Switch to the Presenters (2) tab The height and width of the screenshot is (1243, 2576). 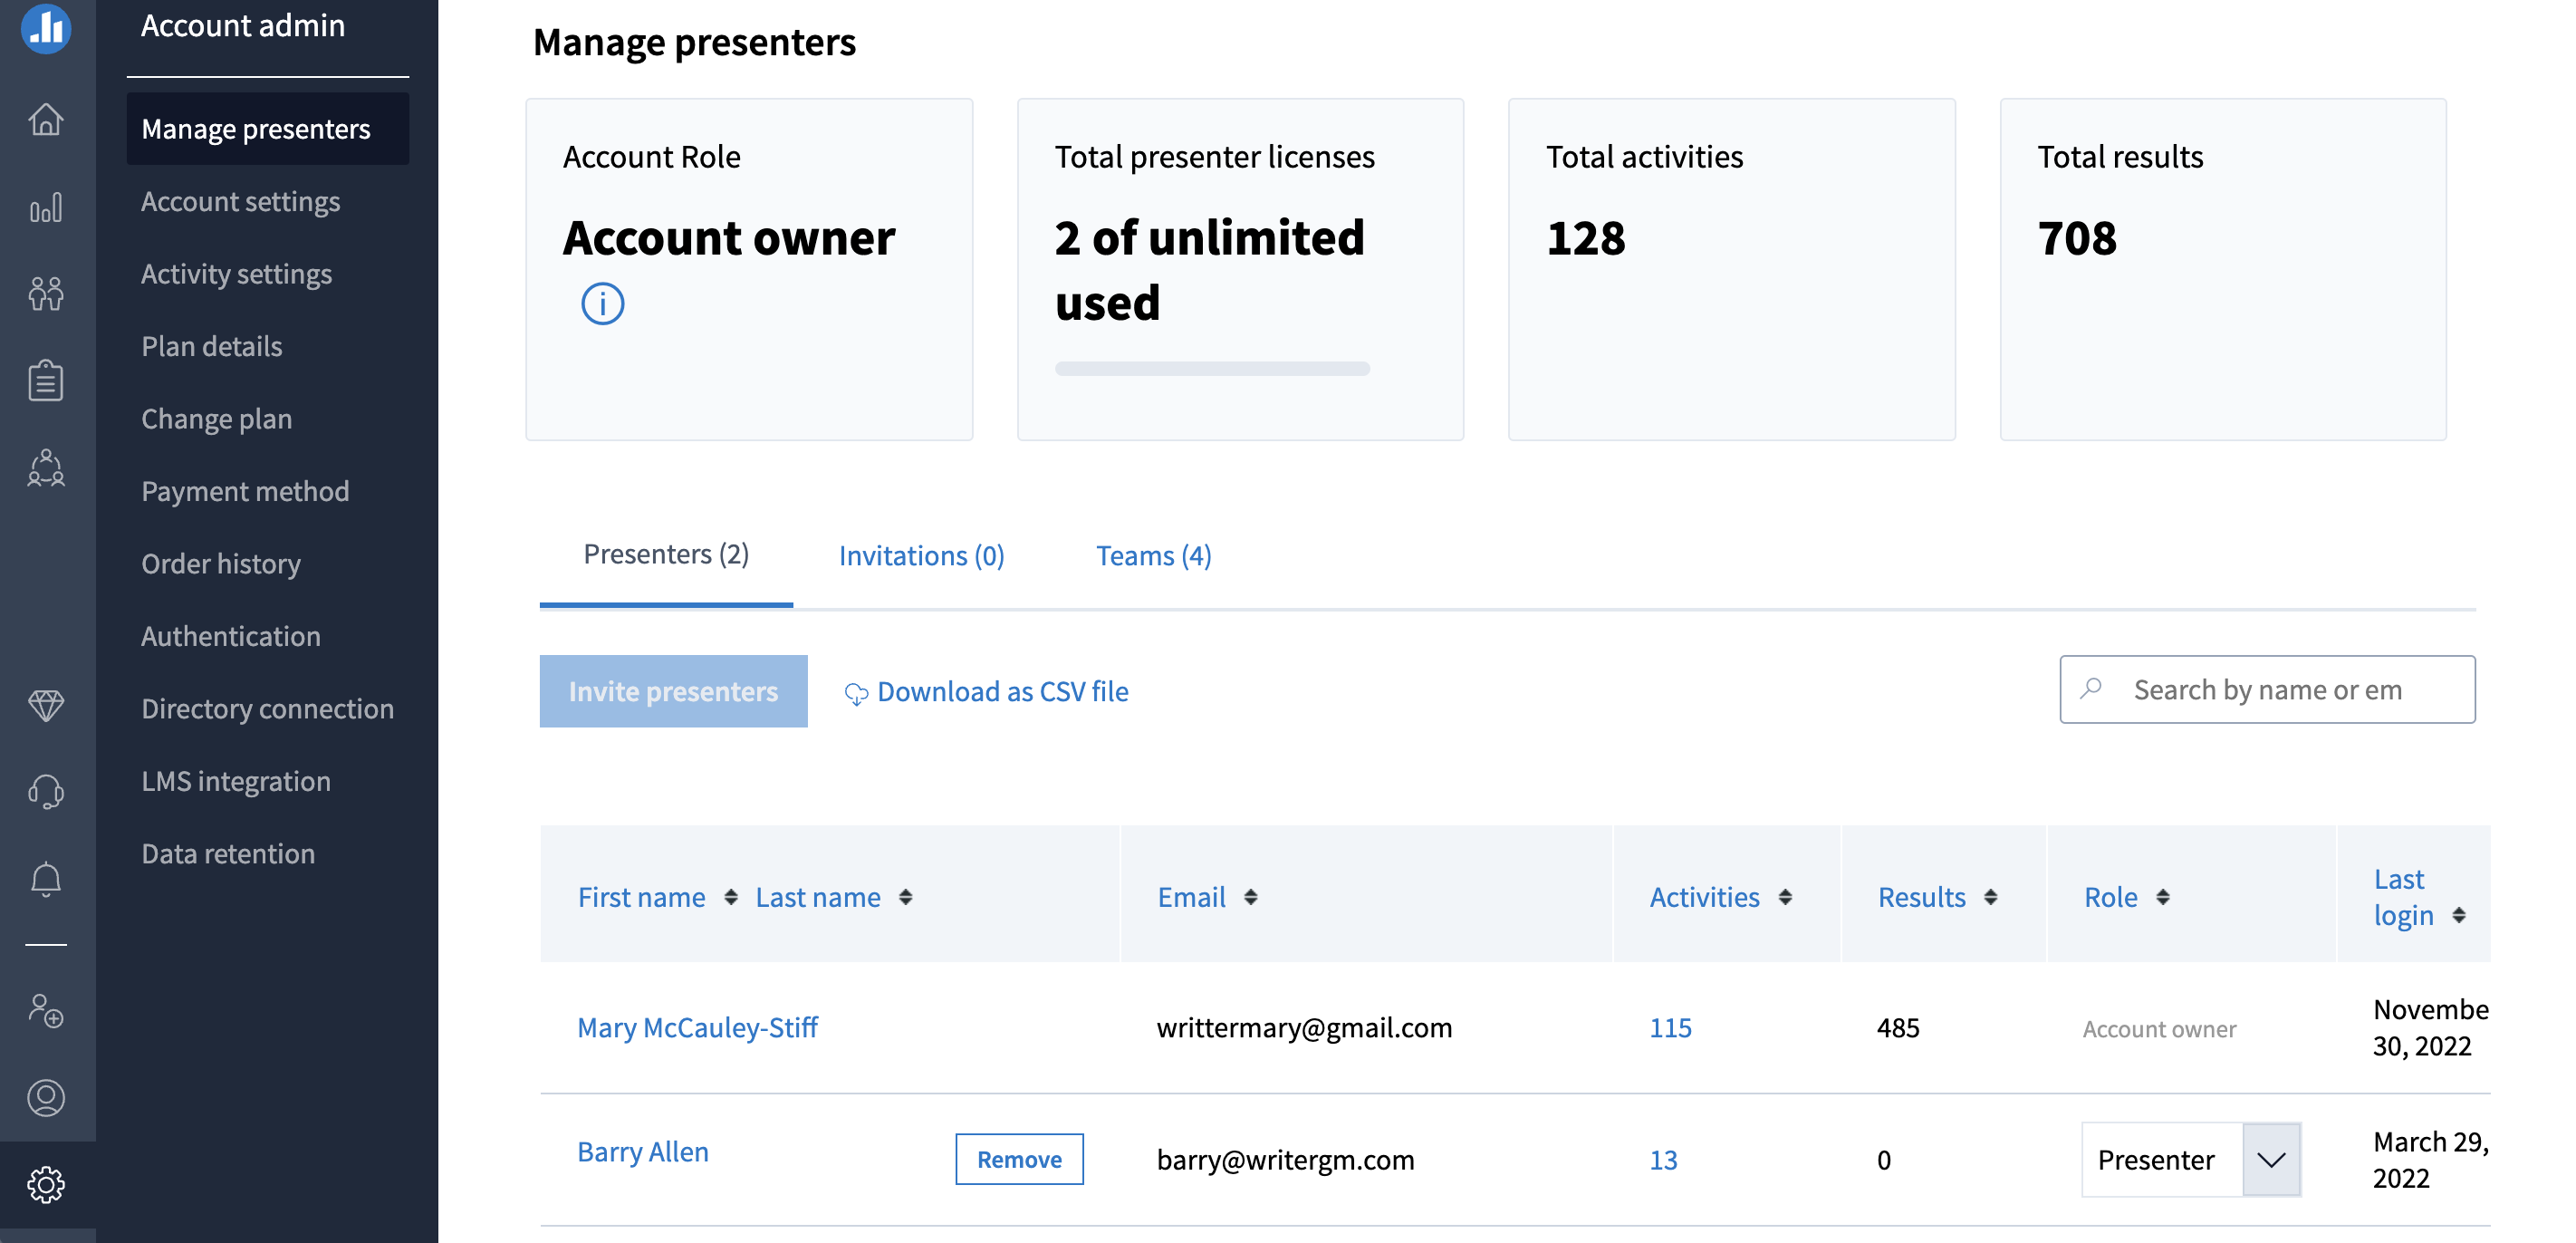click(x=666, y=554)
